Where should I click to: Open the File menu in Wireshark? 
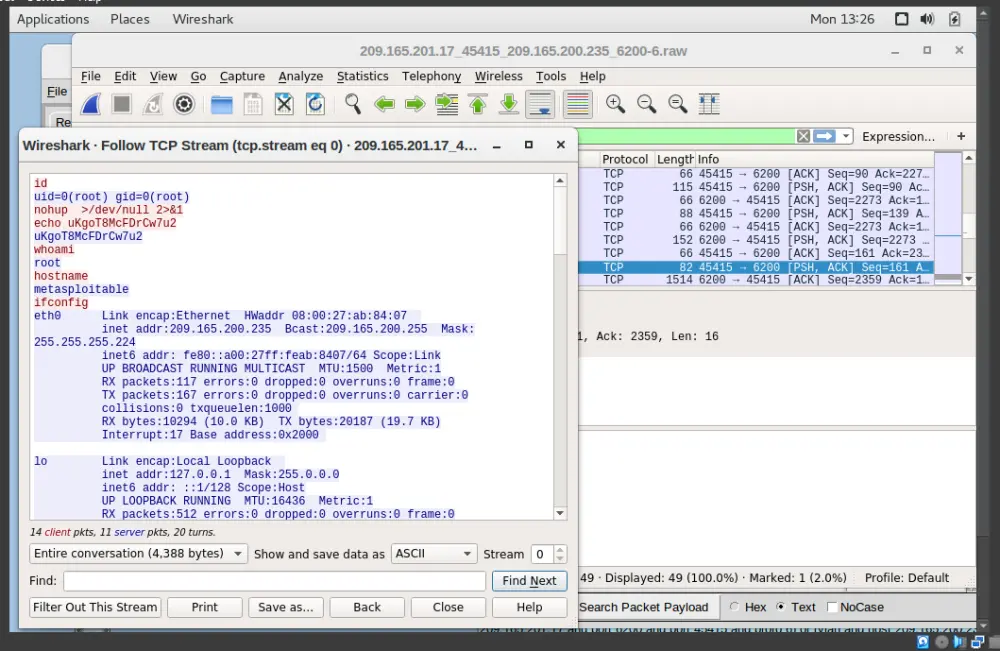(x=91, y=76)
